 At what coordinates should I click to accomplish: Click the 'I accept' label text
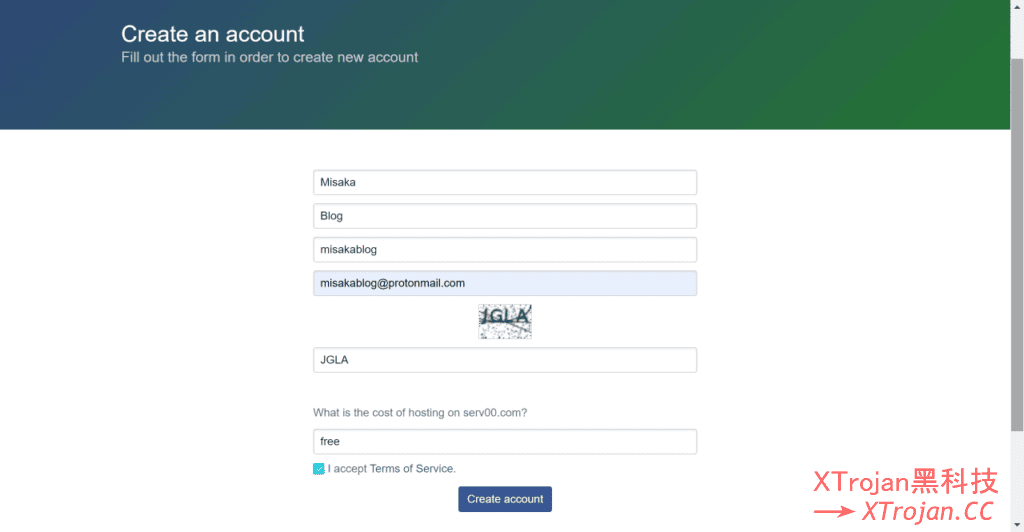point(347,469)
